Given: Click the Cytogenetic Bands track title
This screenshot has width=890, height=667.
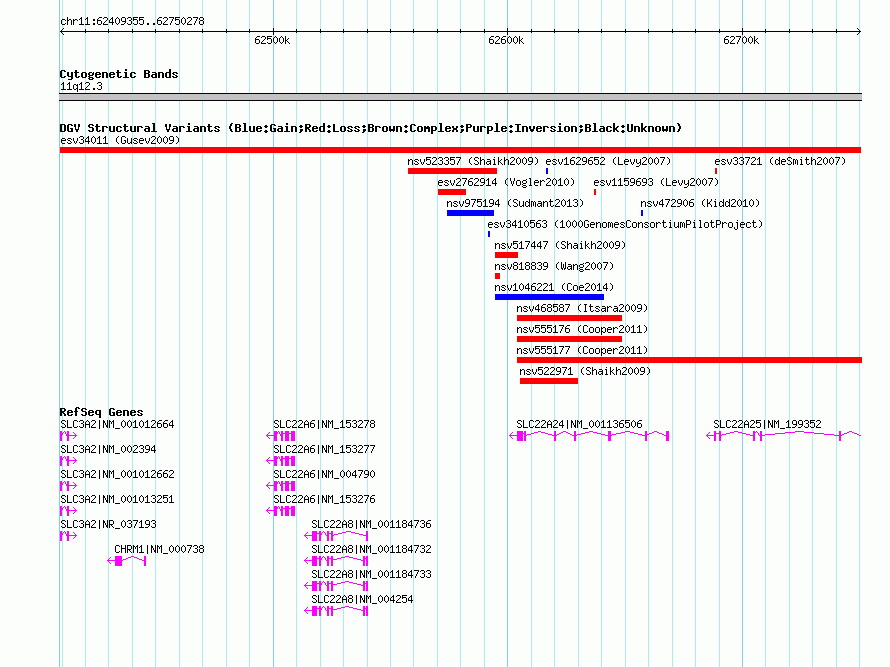Looking at the screenshot, I should 119,74.
